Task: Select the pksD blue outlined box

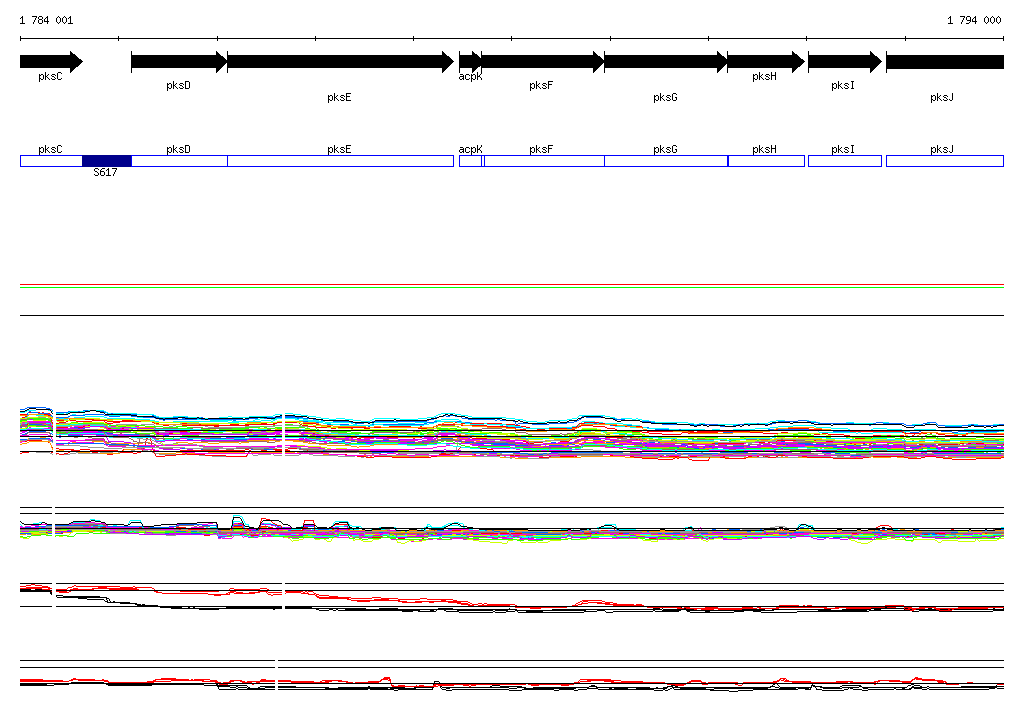Action: pyautogui.click(x=180, y=161)
